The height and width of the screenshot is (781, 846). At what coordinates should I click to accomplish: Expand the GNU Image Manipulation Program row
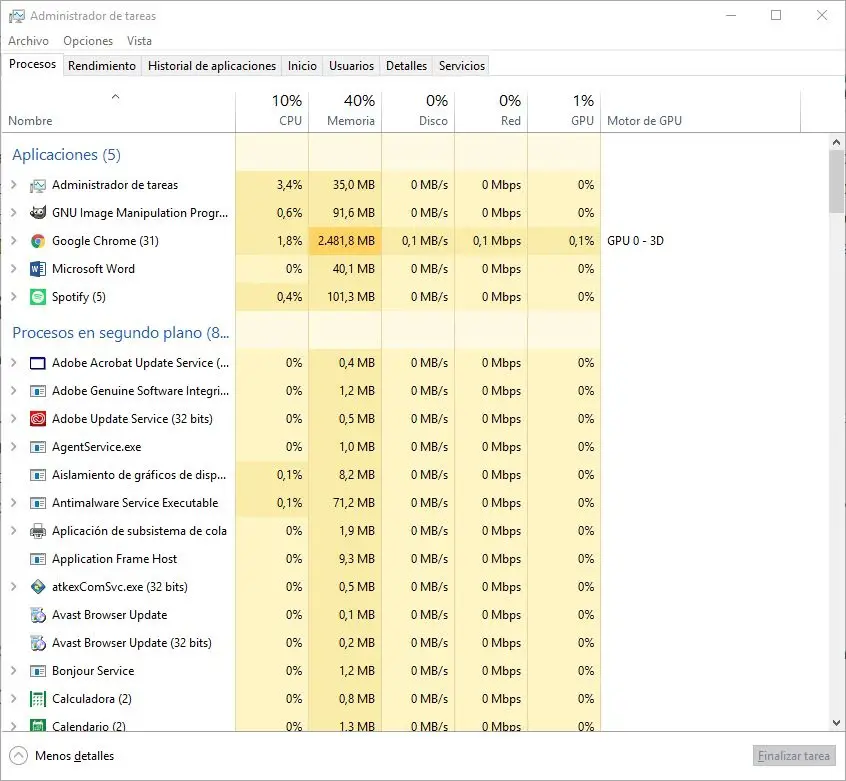(13, 213)
